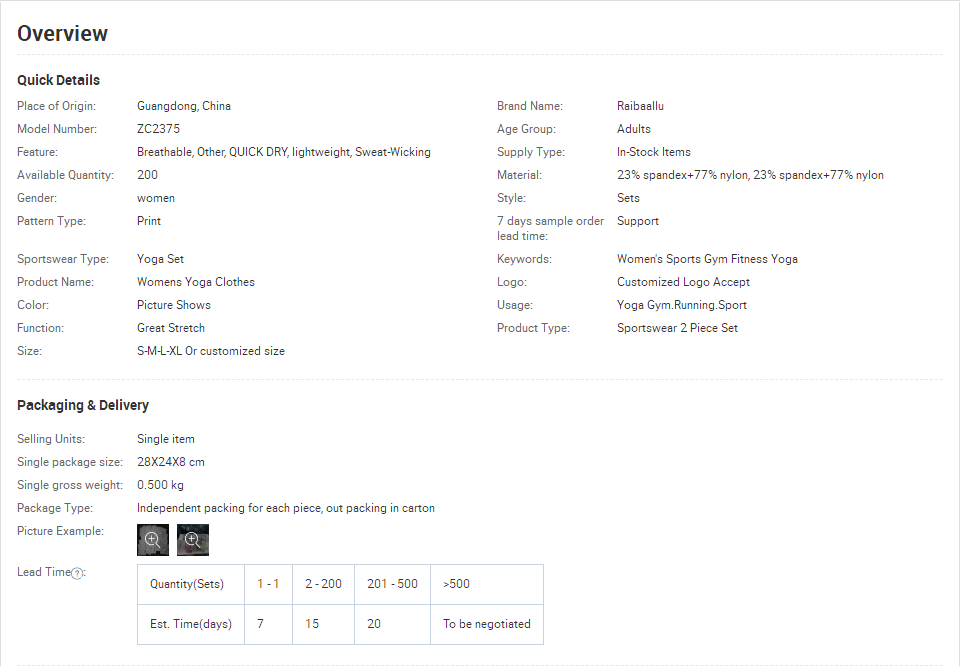Click the model number ZC2375
Image resolution: width=960 pixels, height=666 pixels.
(159, 129)
